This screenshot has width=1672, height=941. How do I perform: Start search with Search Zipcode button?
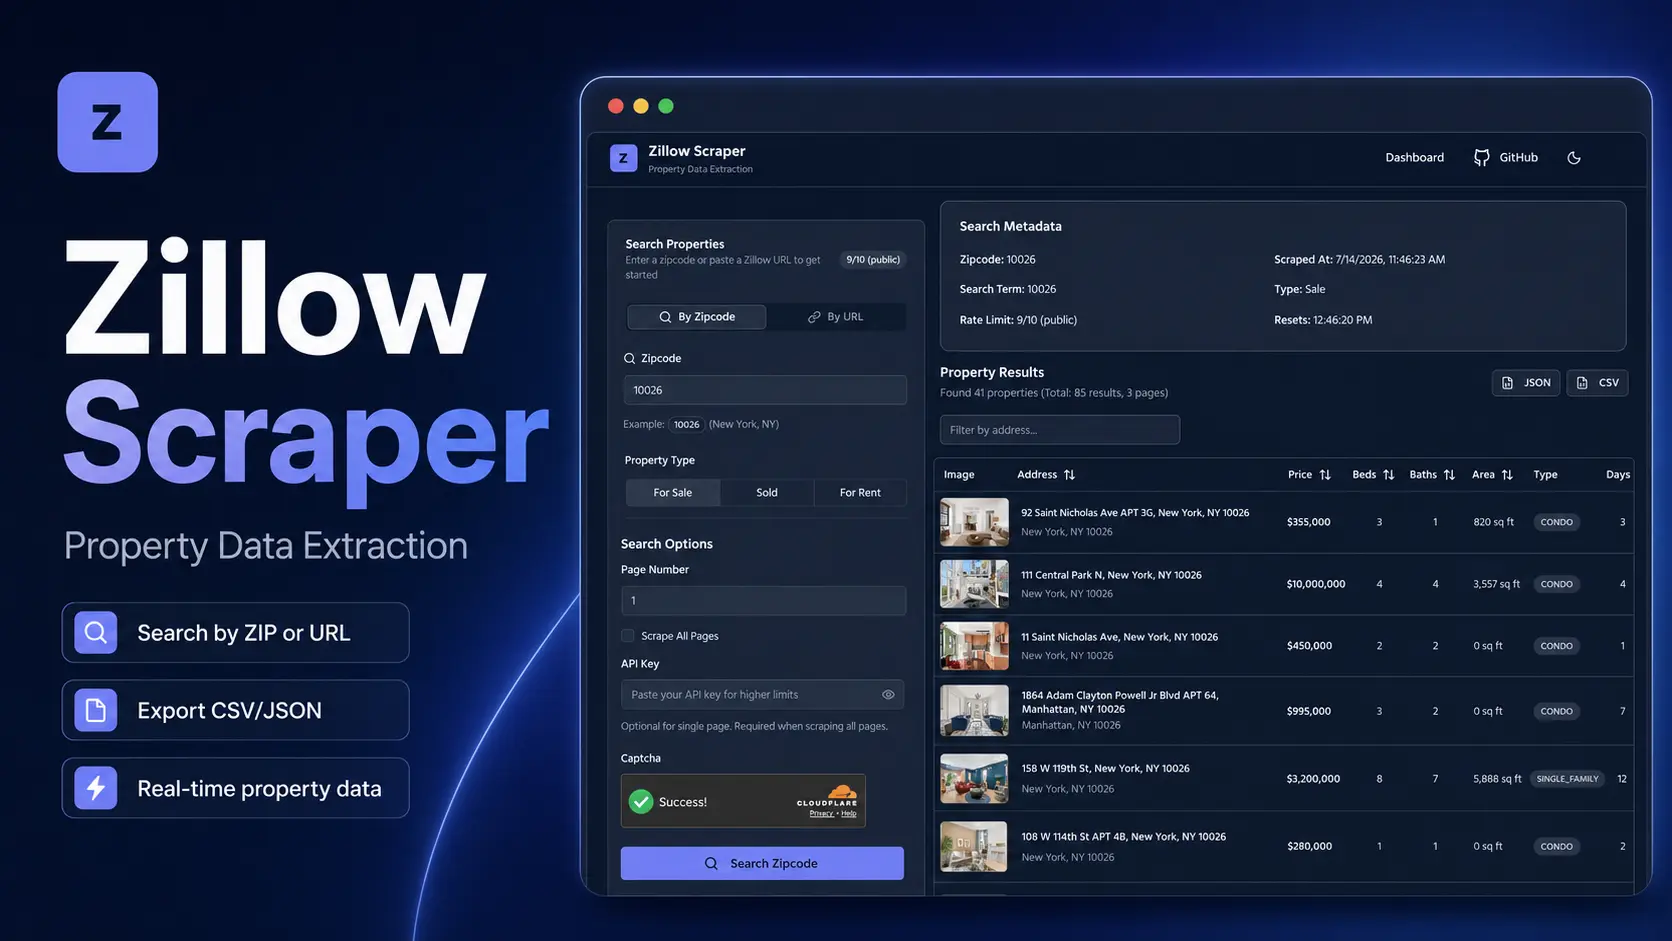(762, 863)
